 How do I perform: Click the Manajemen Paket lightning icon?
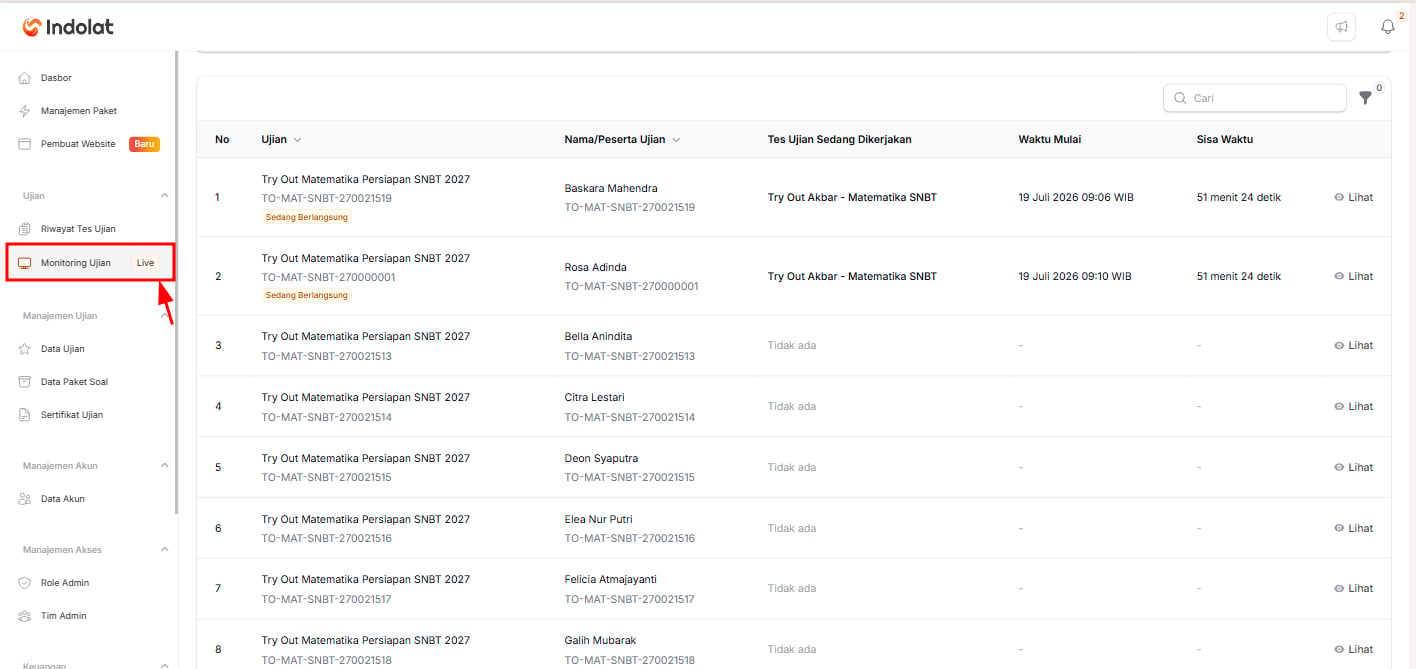click(x=25, y=111)
